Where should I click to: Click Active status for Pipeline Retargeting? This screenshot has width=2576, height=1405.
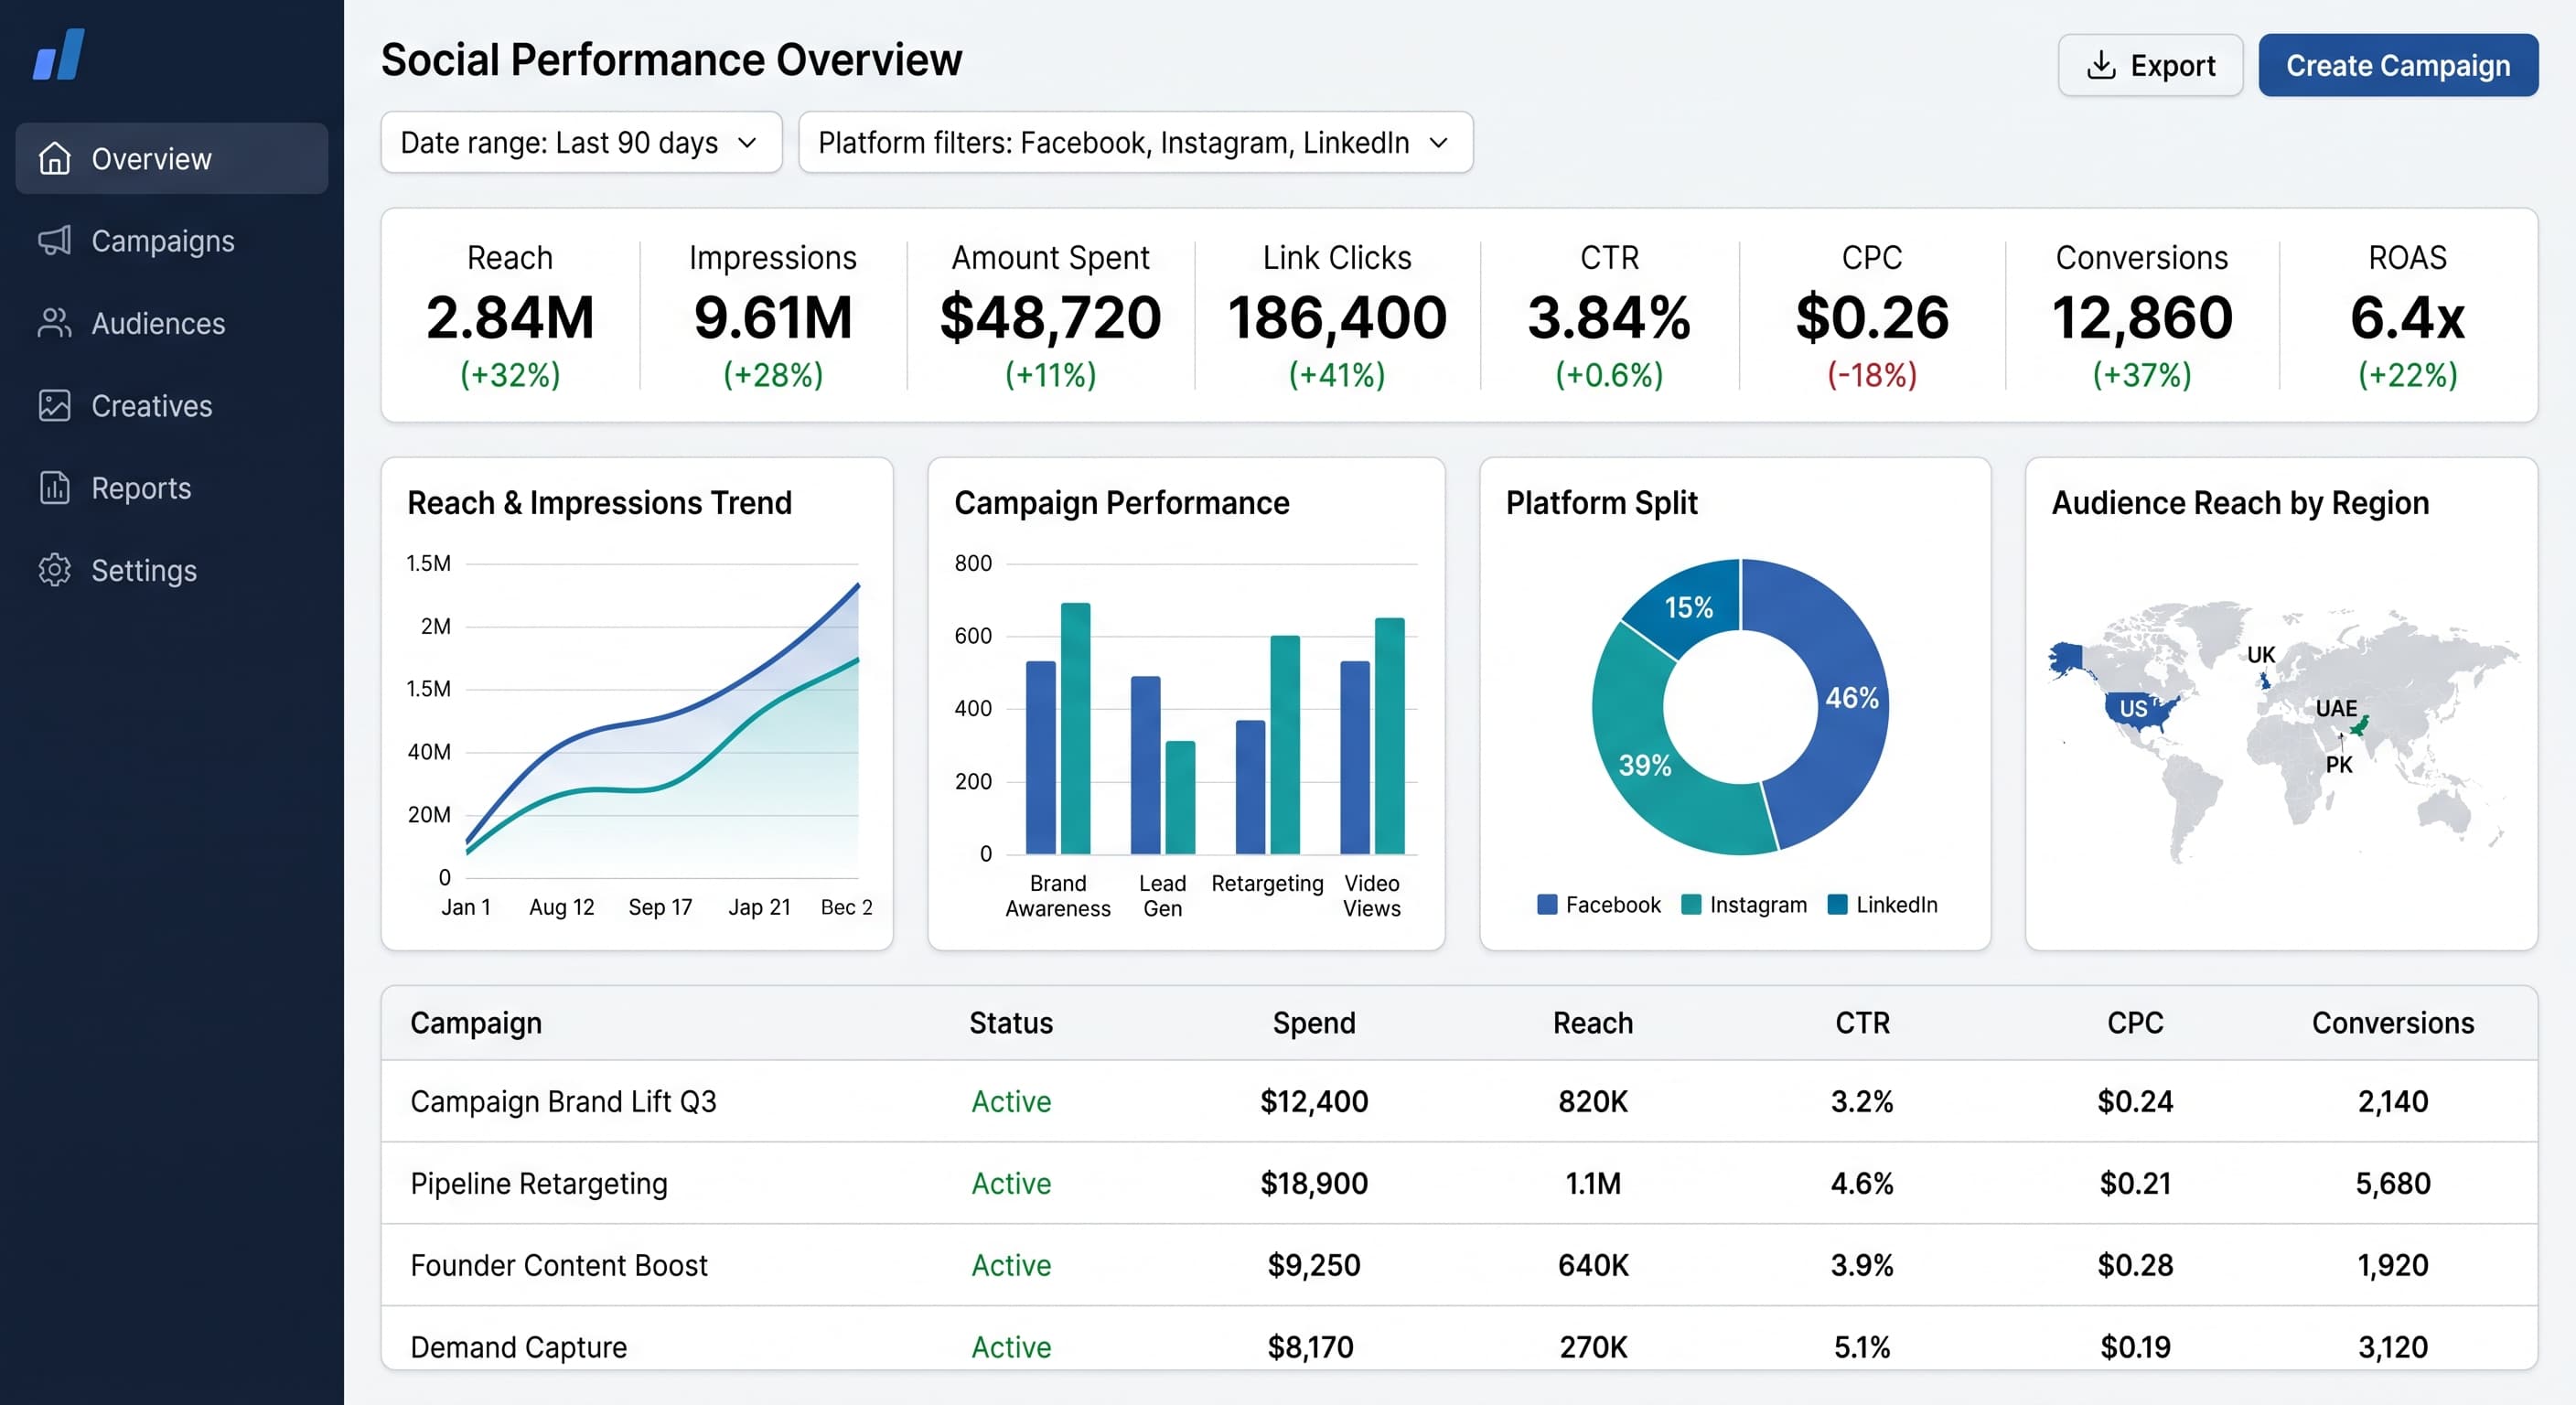pos(1011,1183)
